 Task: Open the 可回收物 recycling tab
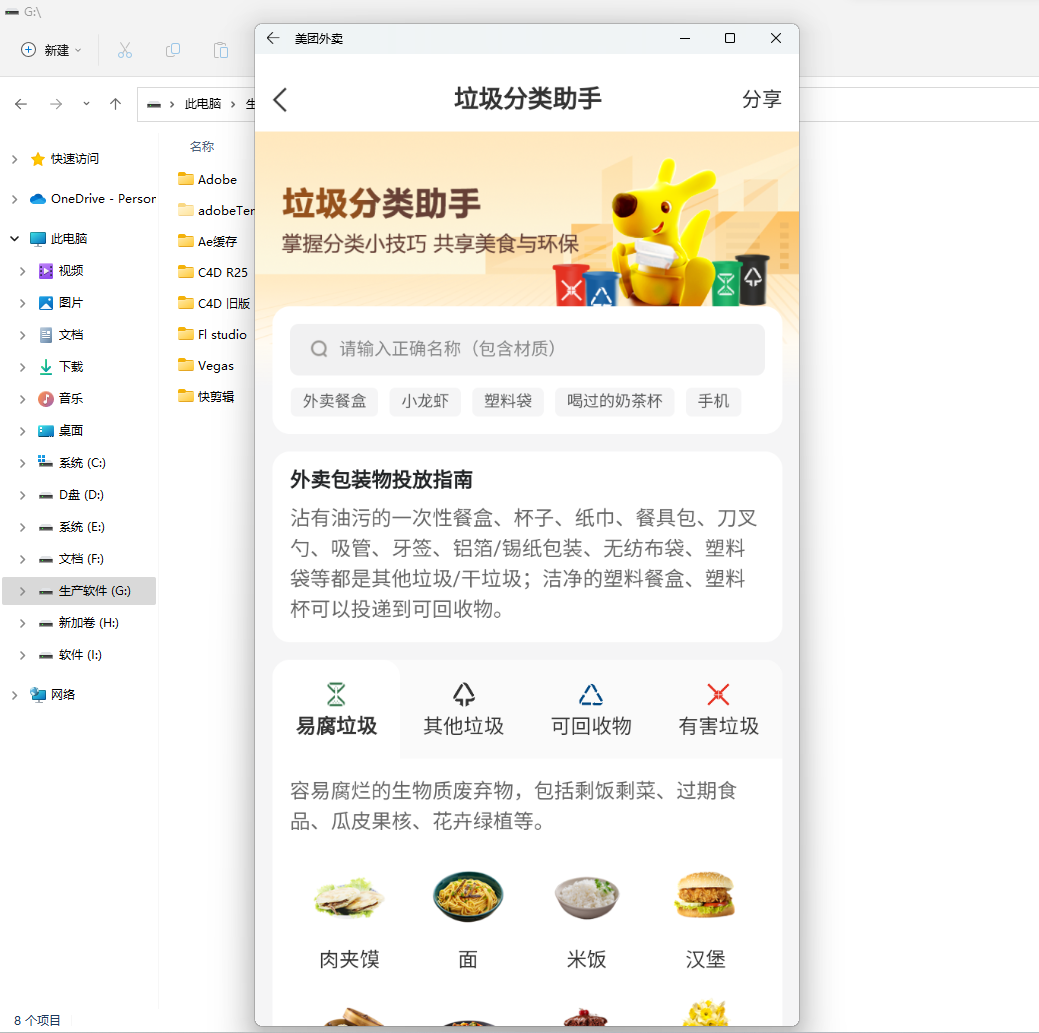(x=590, y=710)
